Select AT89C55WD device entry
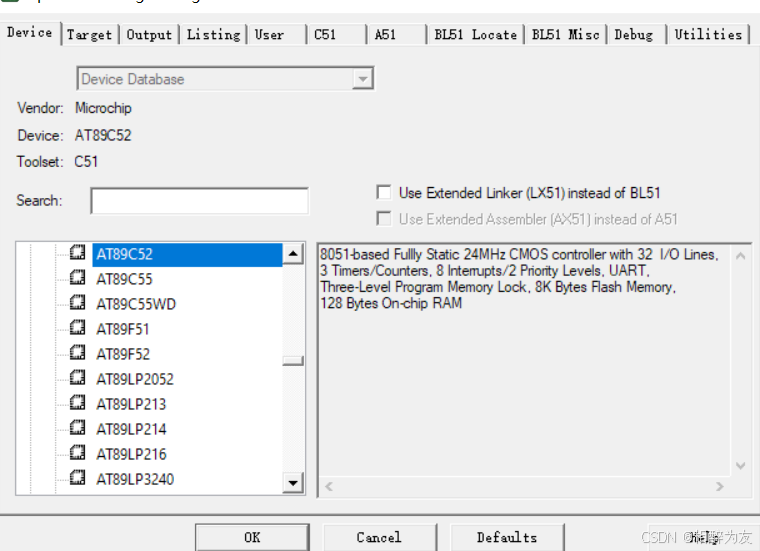The height and width of the screenshot is (551, 760). [x=136, y=305]
